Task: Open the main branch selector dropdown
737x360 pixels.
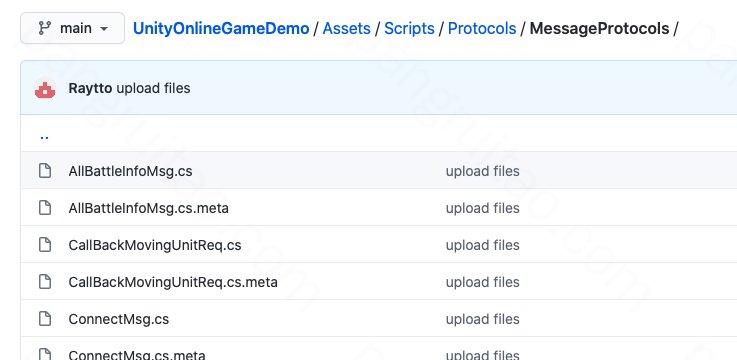Action: pyautogui.click(x=72, y=28)
